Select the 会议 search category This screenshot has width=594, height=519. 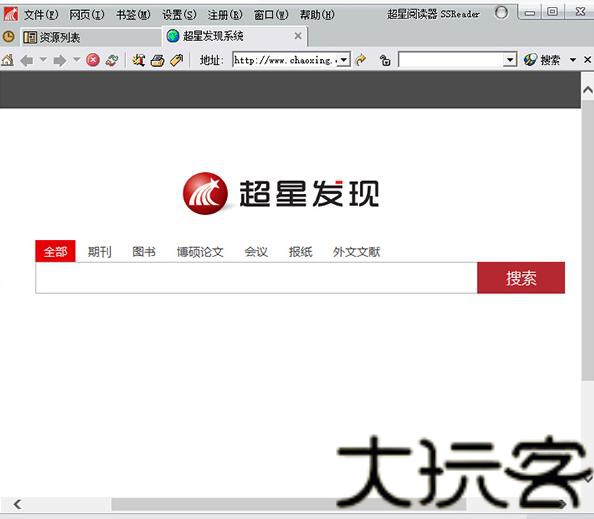point(256,252)
